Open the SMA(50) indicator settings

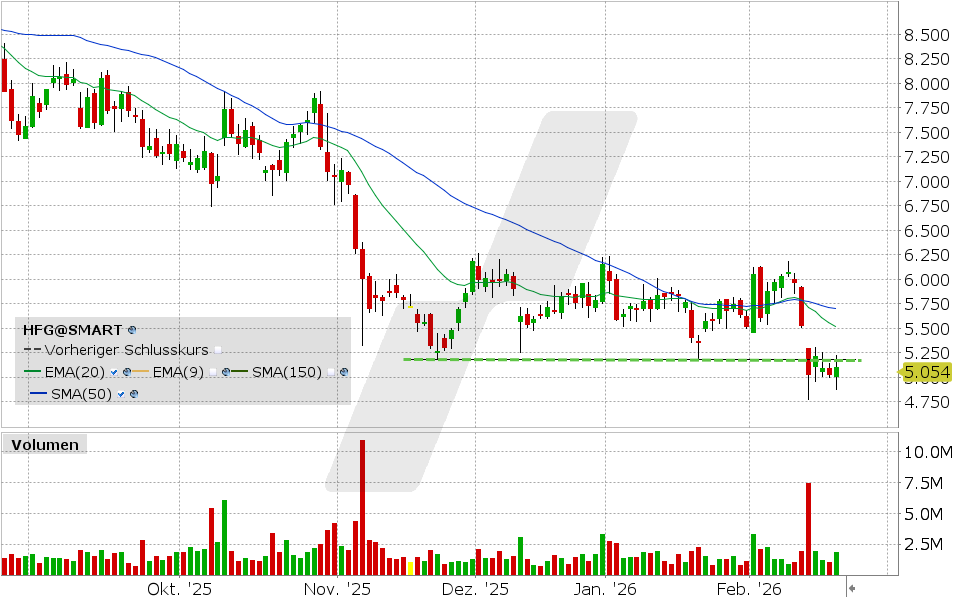[x=132, y=394]
